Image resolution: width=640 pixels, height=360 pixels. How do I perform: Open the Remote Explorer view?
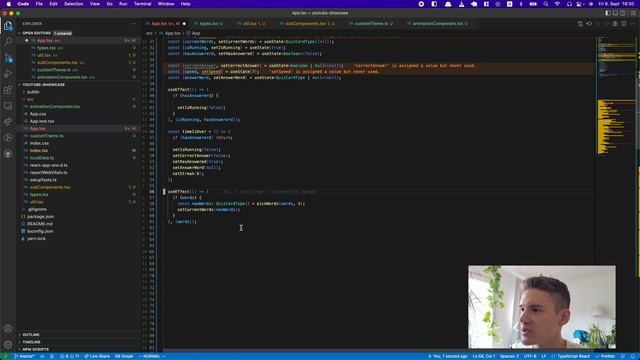pyautogui.click(x=8, y=106)
